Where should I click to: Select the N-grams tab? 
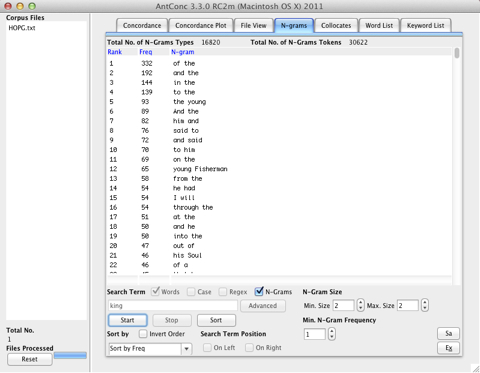click(x=294, y=26)
